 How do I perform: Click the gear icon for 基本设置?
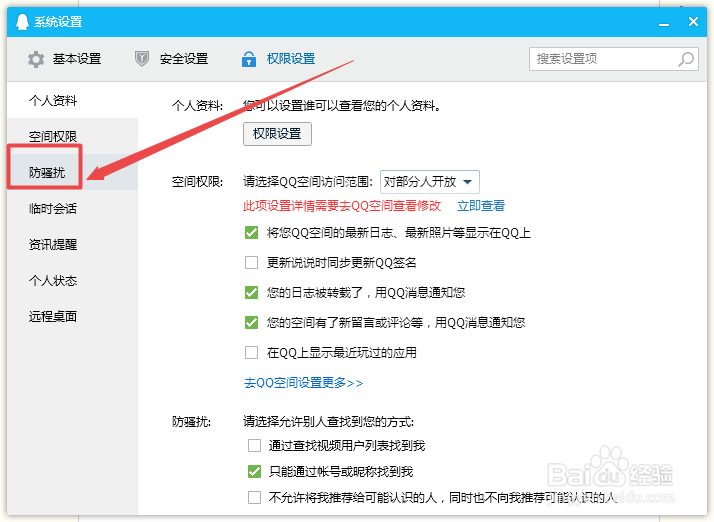point(36,59)
